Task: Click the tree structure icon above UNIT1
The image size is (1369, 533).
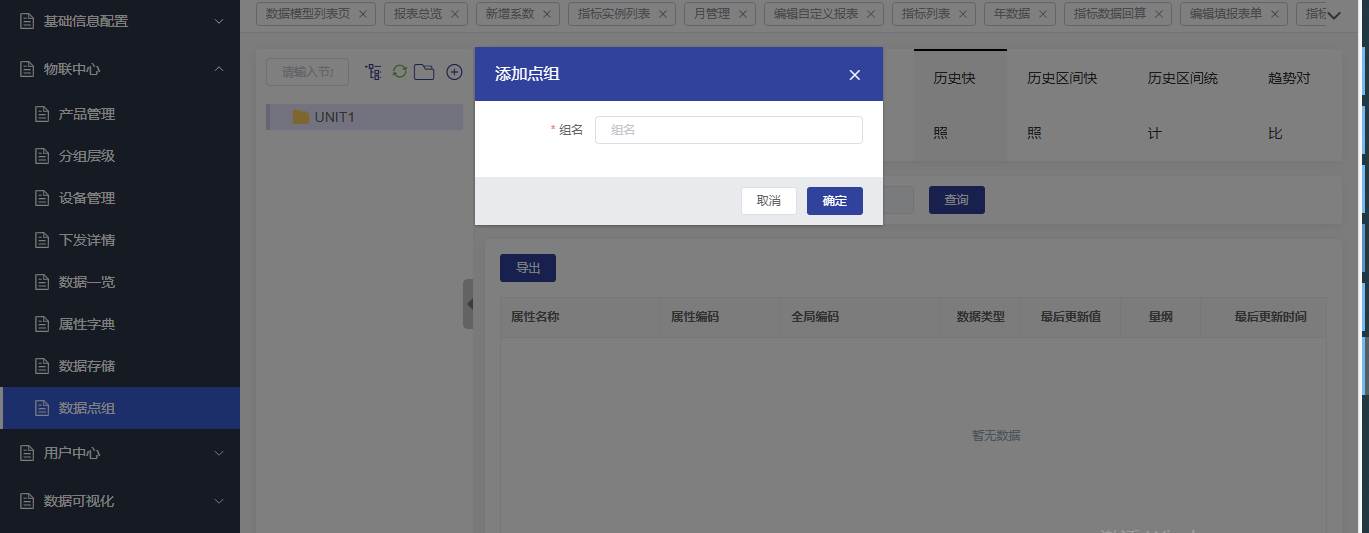Action: (x=374, y=72)
